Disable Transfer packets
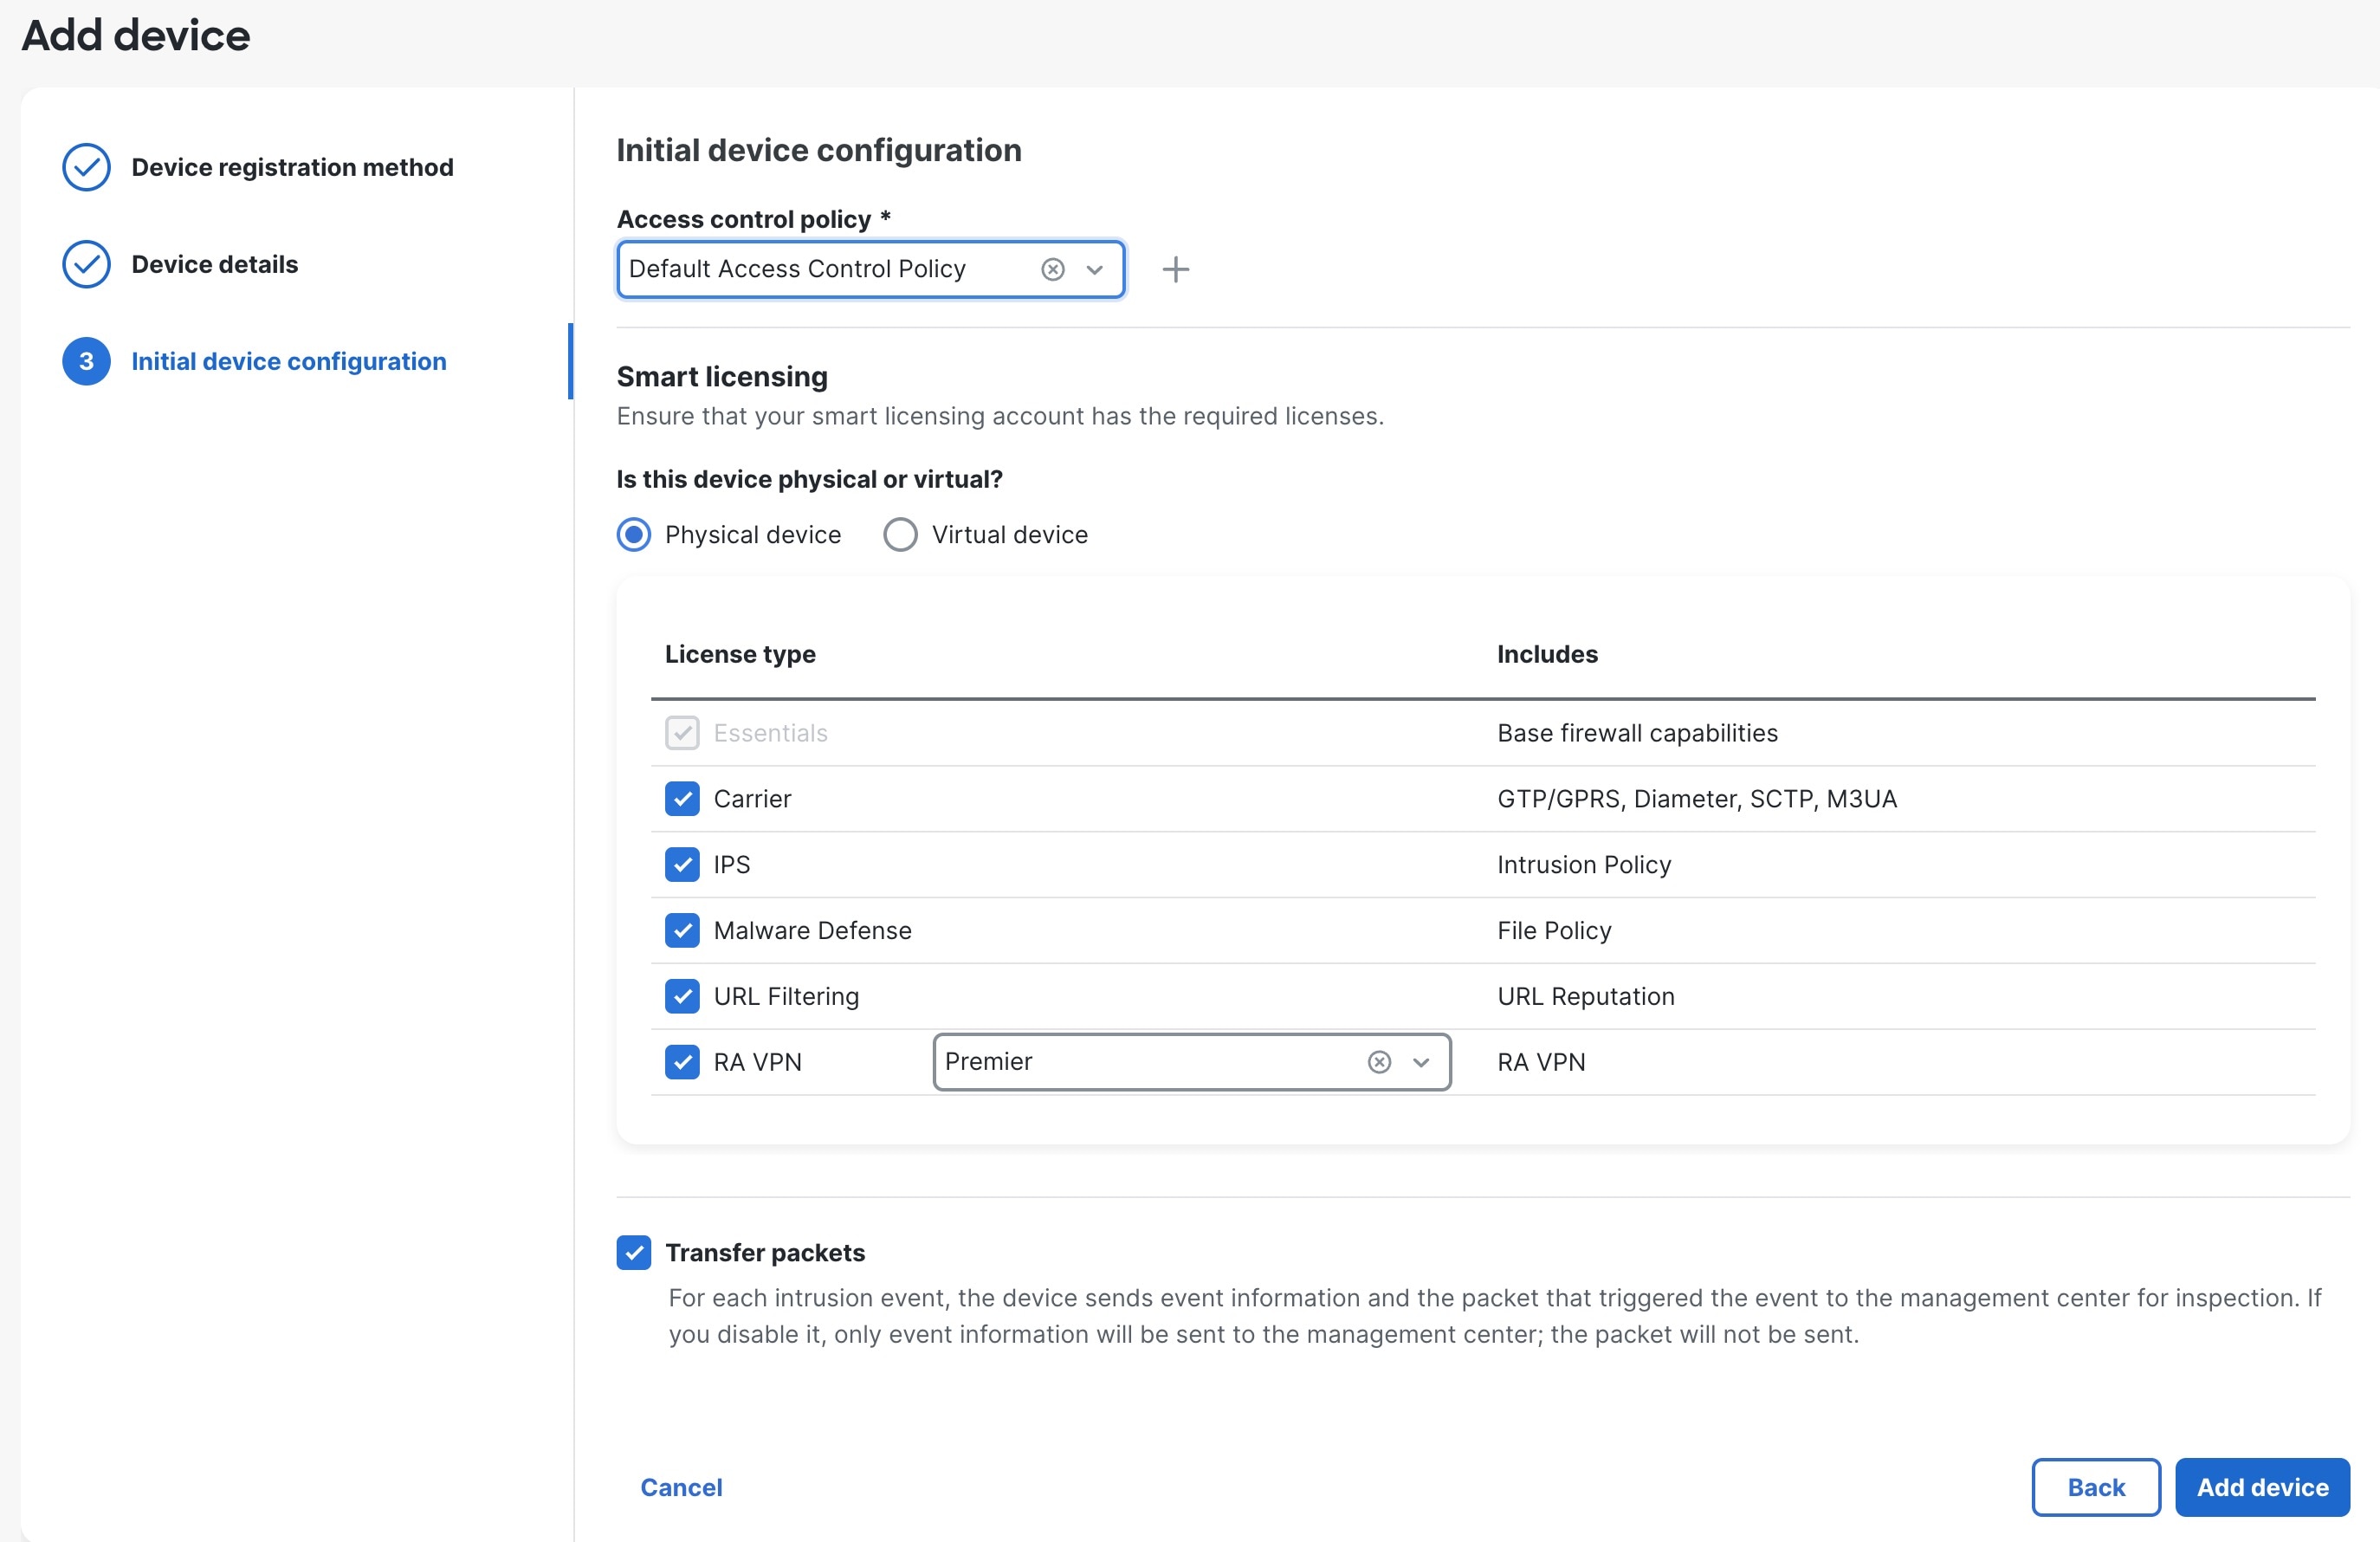The image size is (2380, 1542). tap(634, 1252)
